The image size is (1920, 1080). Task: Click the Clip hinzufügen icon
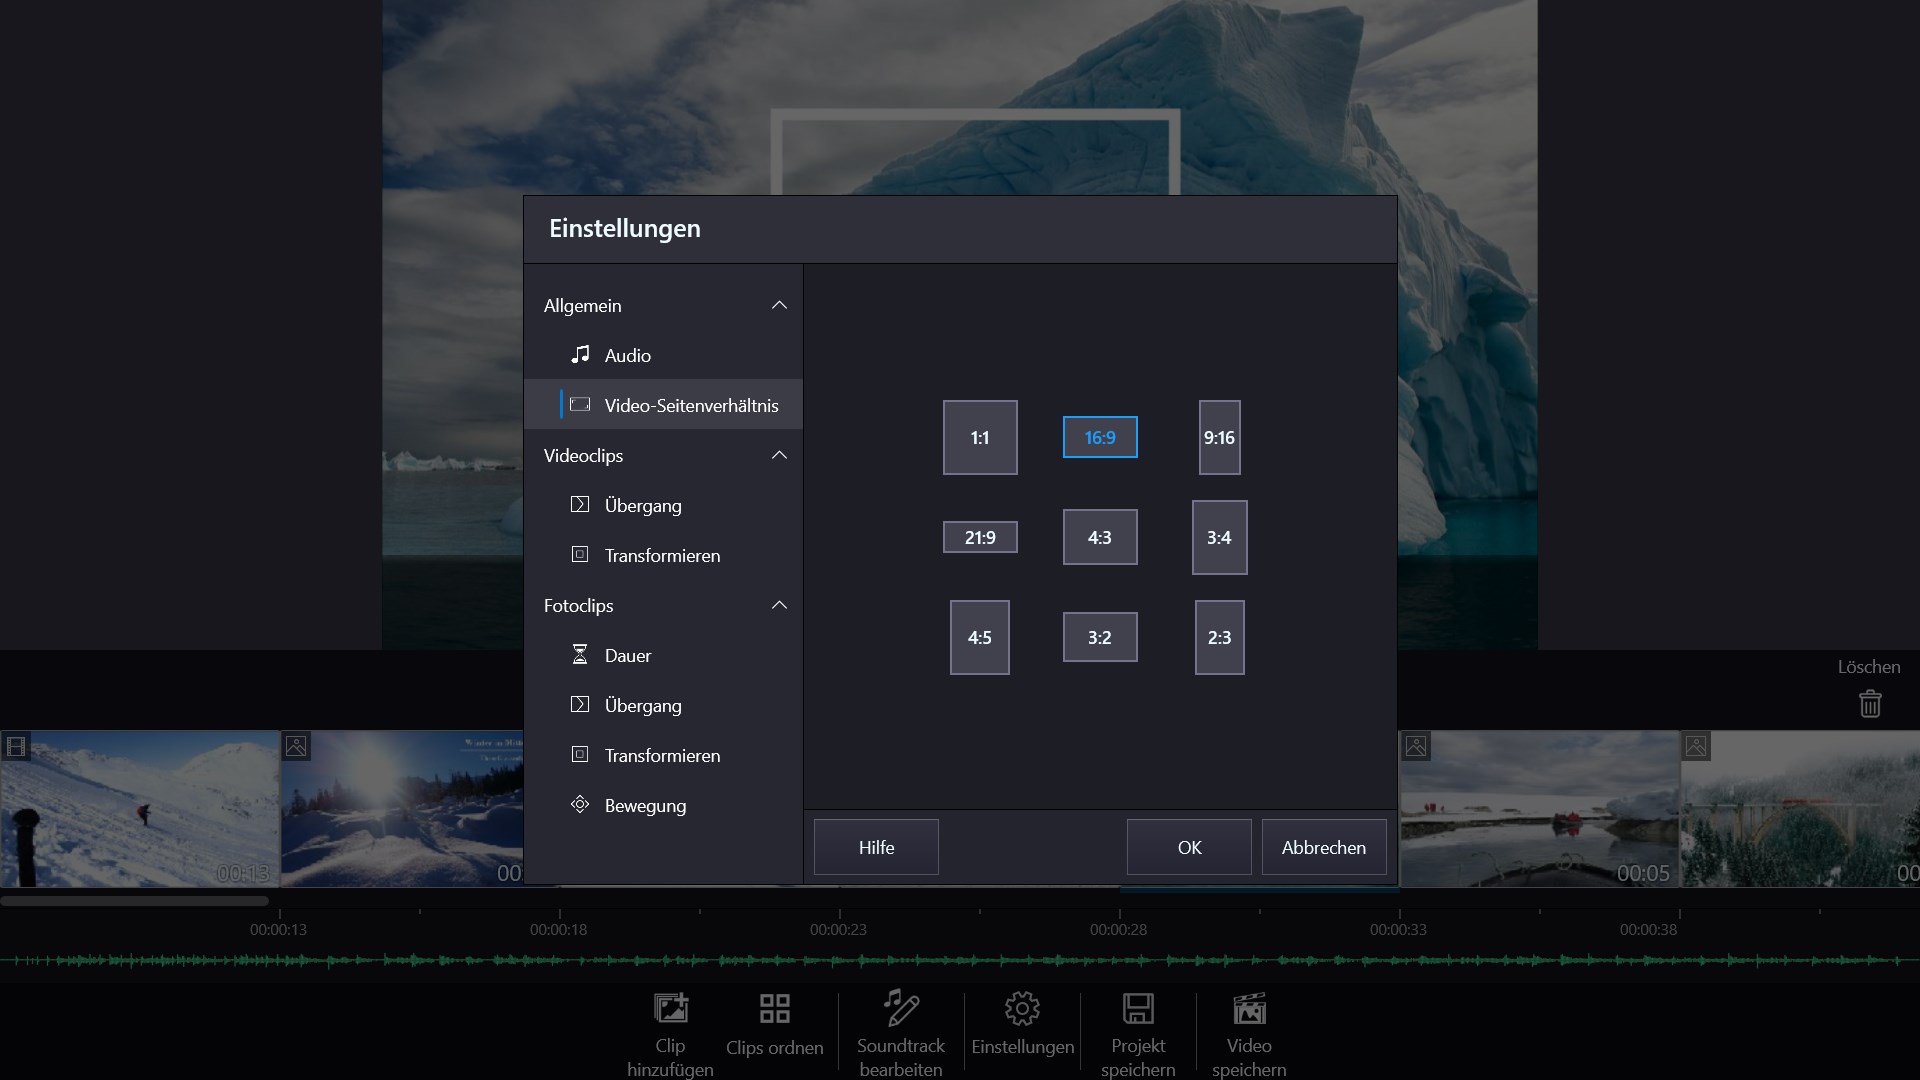(x=670, y=1008)
